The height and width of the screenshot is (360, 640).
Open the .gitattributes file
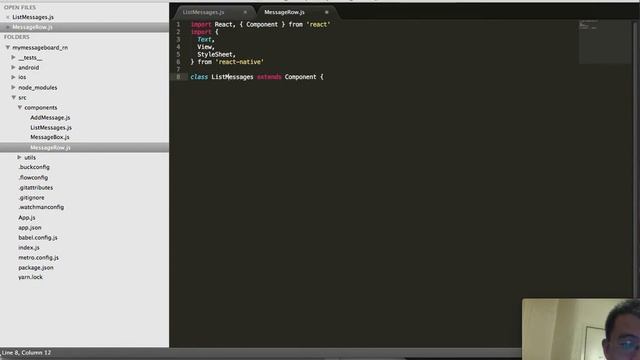(36, 188)
